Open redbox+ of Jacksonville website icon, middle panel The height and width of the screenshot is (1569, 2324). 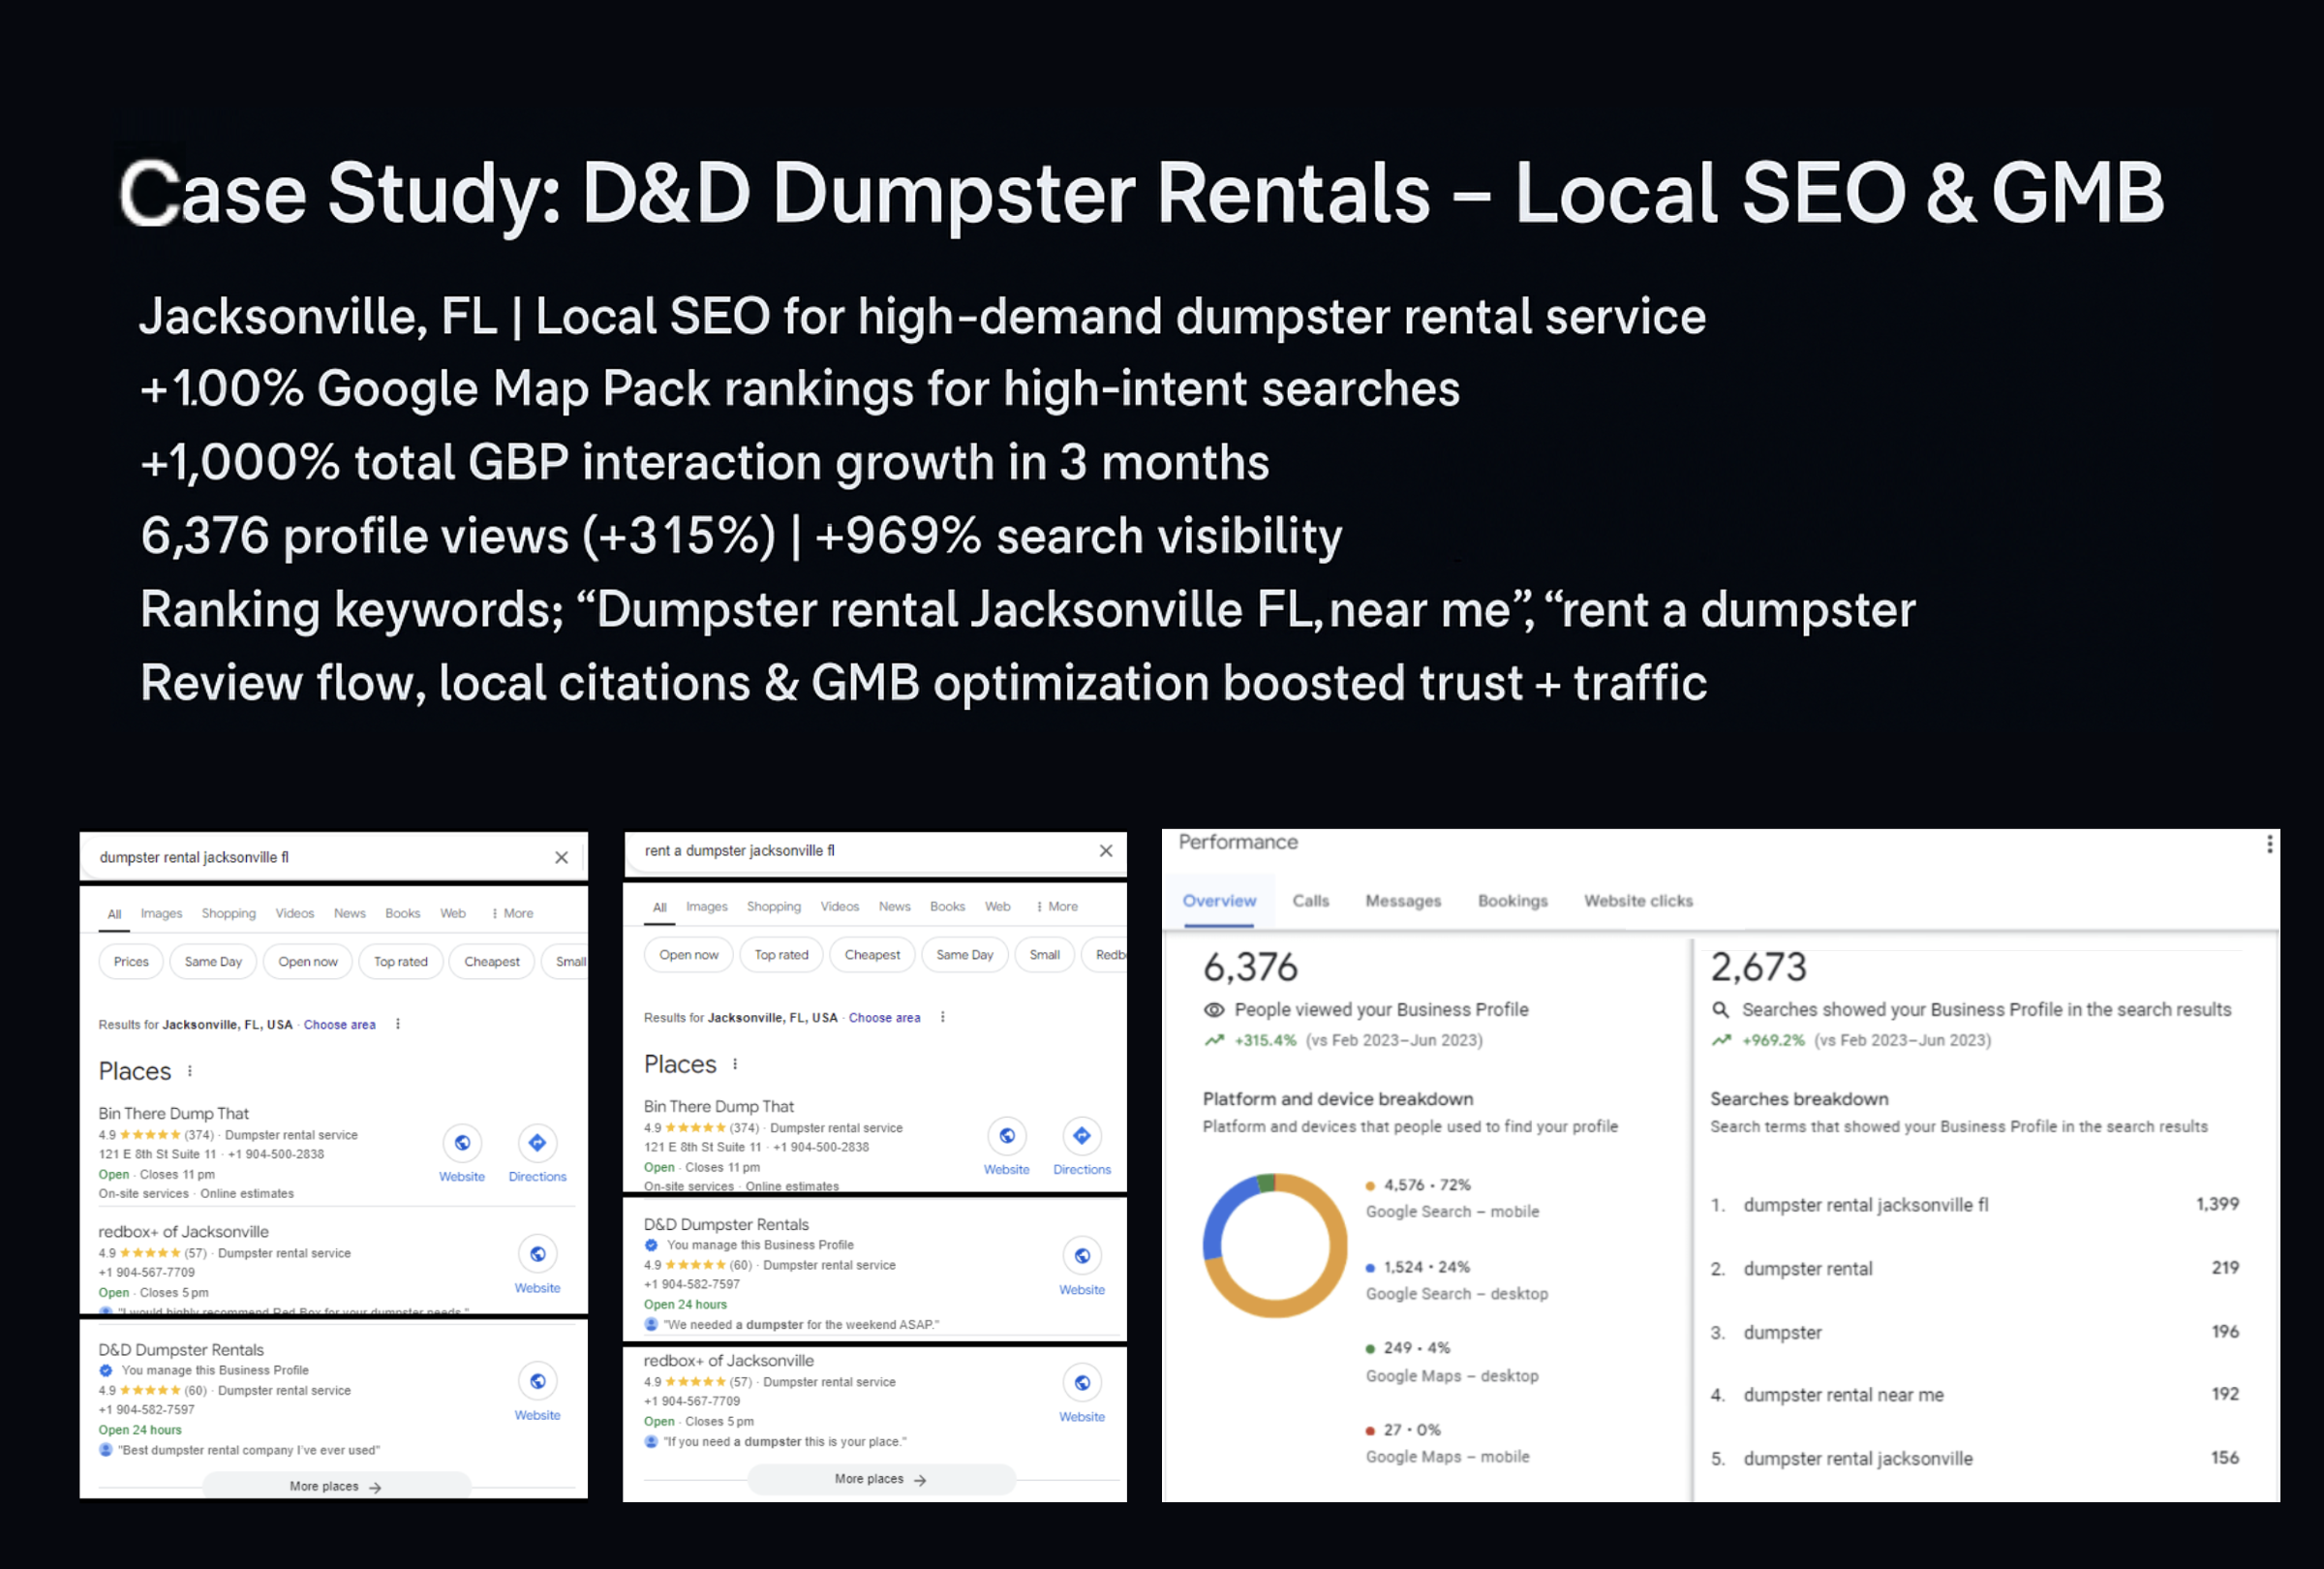point(1082,1383)
